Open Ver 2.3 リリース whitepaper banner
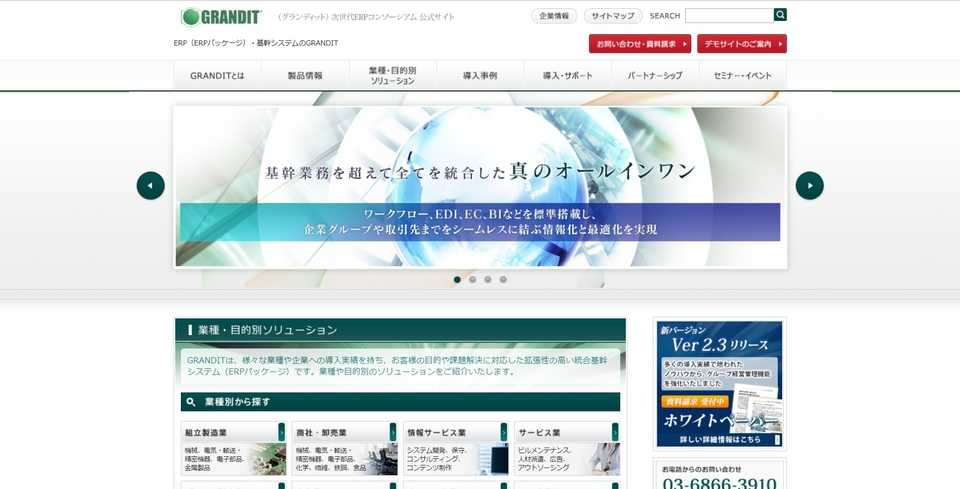The height and width of the screenshot is (489, 960). tap(719, 384)
